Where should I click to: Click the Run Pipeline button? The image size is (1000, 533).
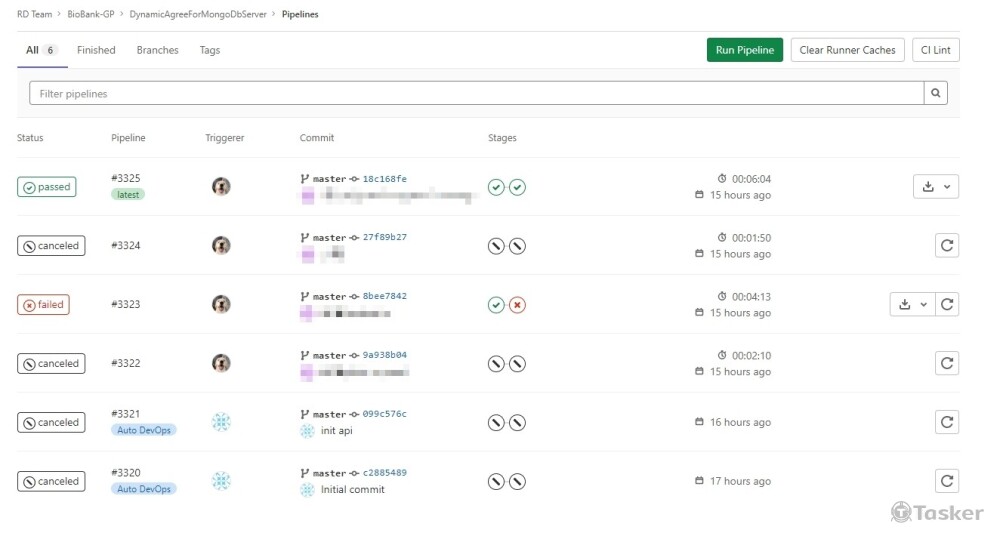(x=744, y=50)
